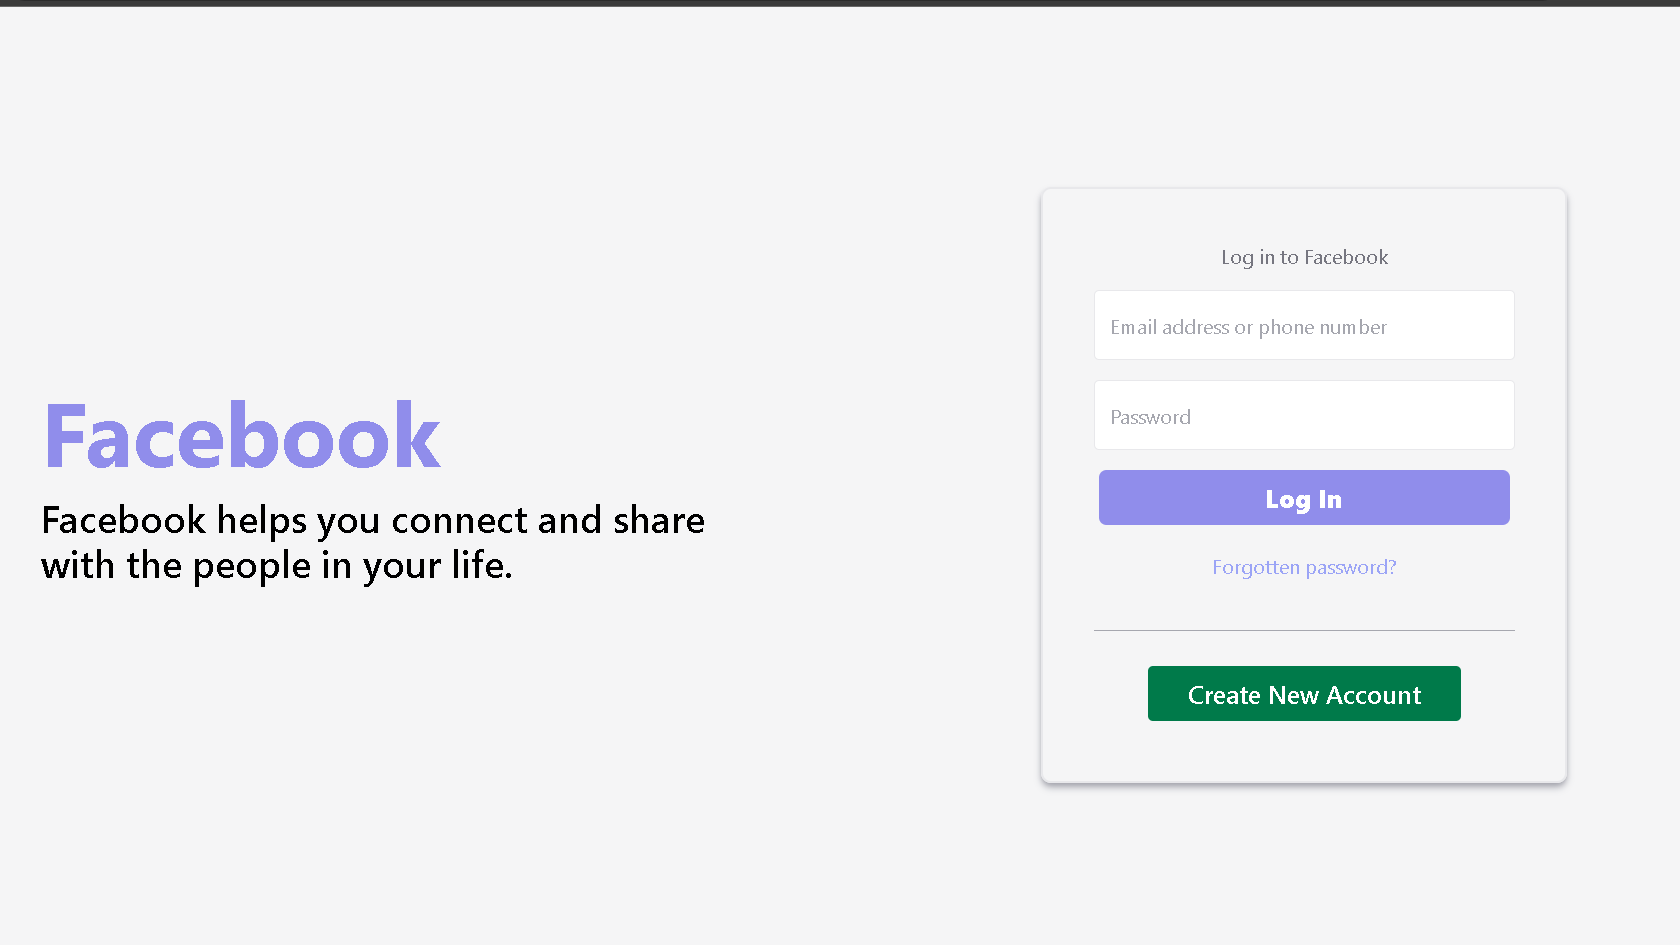Activate the email field placeholder text
Screen dimensions: 1680x945
[1248, 326]
